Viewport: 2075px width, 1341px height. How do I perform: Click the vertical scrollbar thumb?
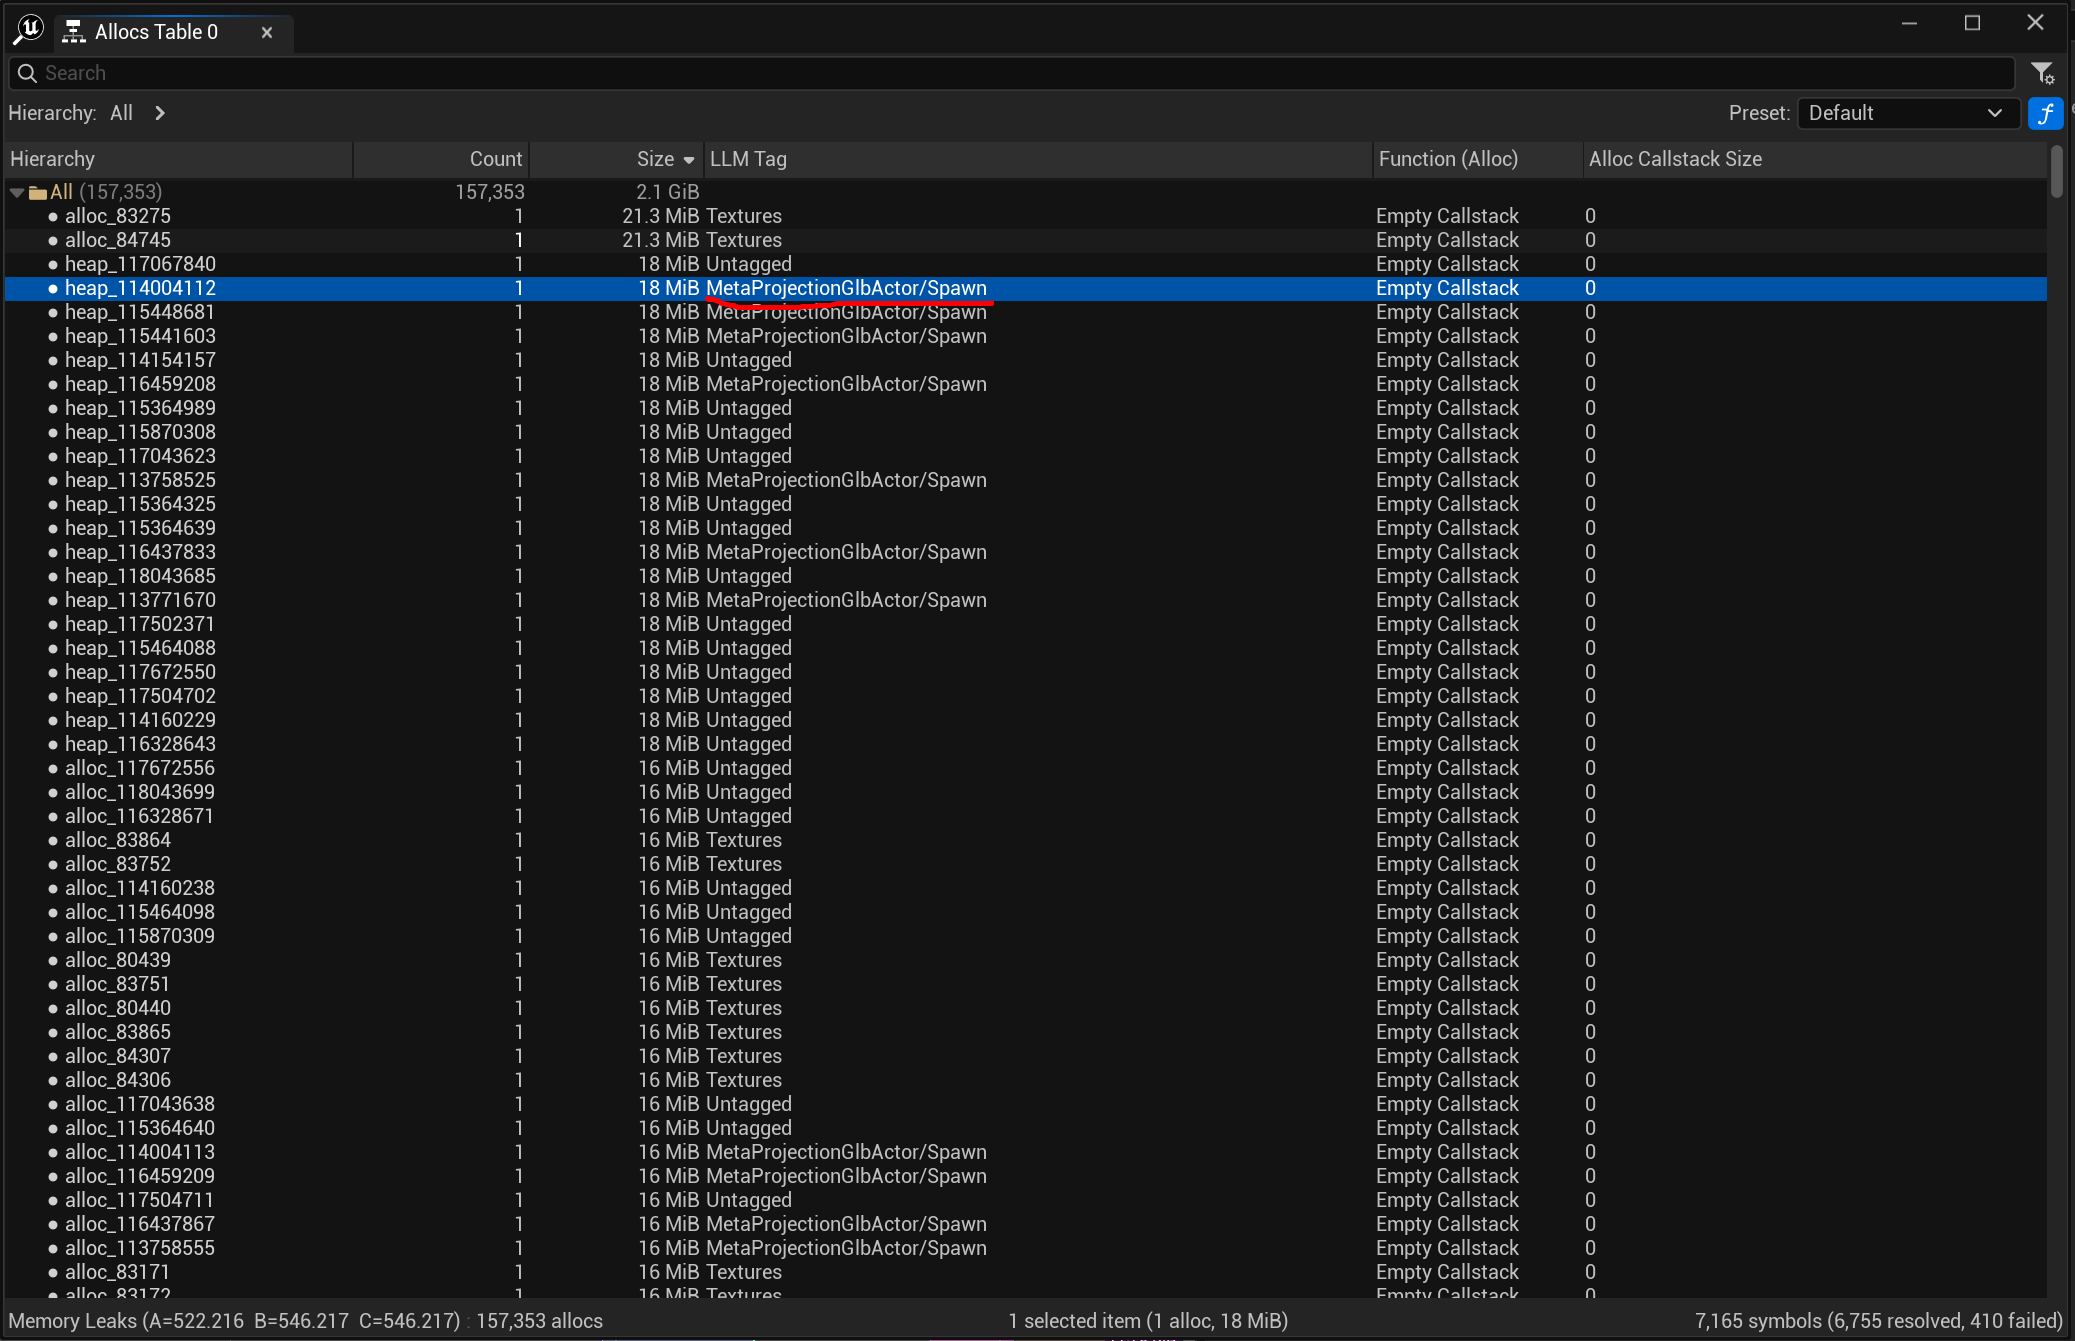click(2056, 172)
